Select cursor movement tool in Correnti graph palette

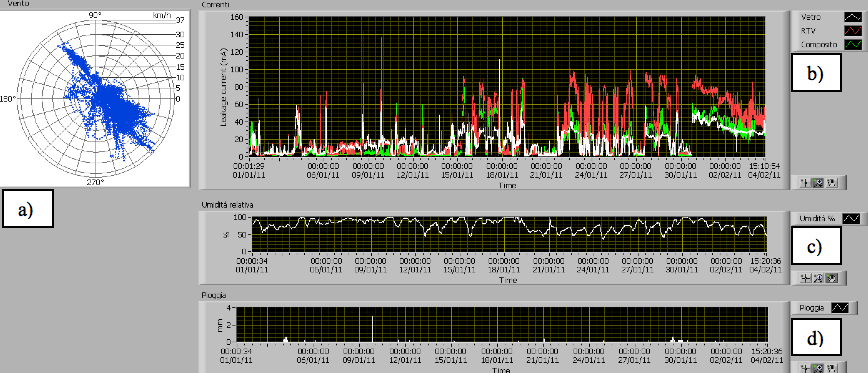(x=805, y=183)
